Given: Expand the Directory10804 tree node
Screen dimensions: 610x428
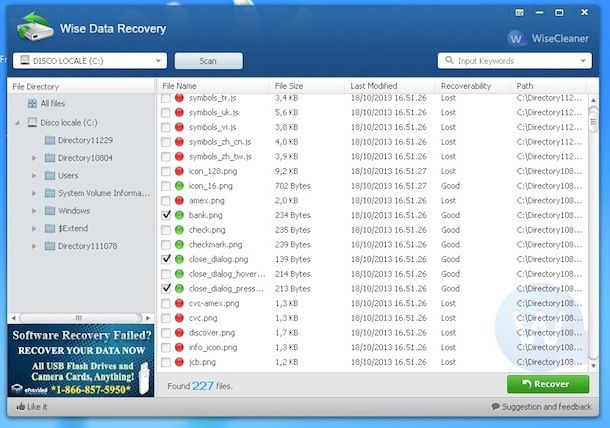Looking at the screenshot, I should 34,158.
